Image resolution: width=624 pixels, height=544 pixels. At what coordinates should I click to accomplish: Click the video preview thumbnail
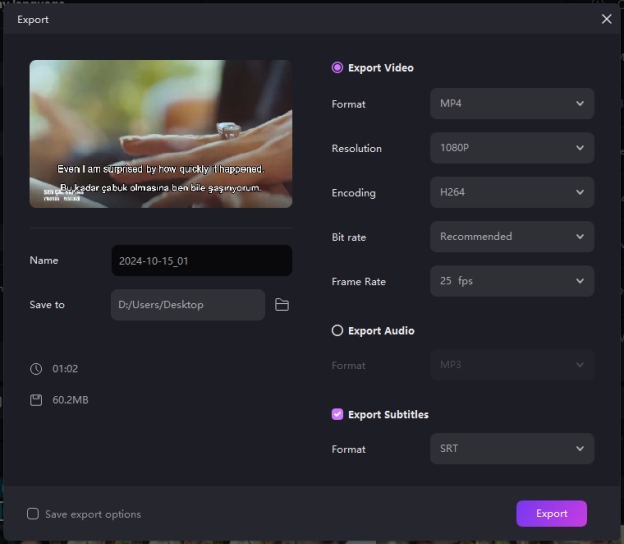[x=161, y=134]
